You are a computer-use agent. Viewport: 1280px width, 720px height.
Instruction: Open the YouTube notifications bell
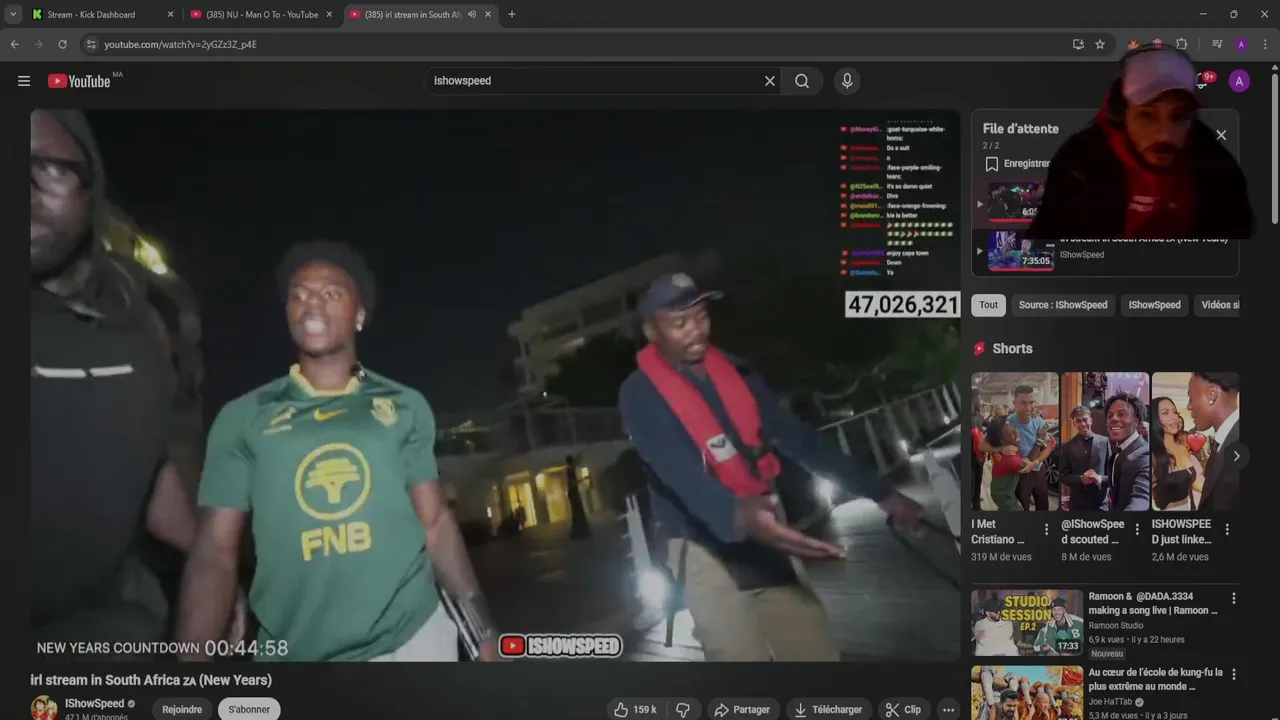(1203, 81)
